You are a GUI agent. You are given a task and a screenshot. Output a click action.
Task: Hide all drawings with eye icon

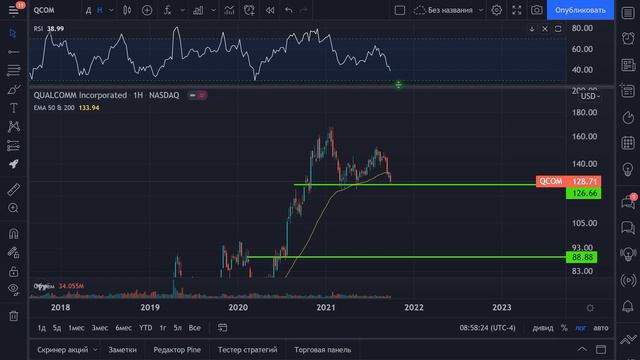[x=13, y=289]
